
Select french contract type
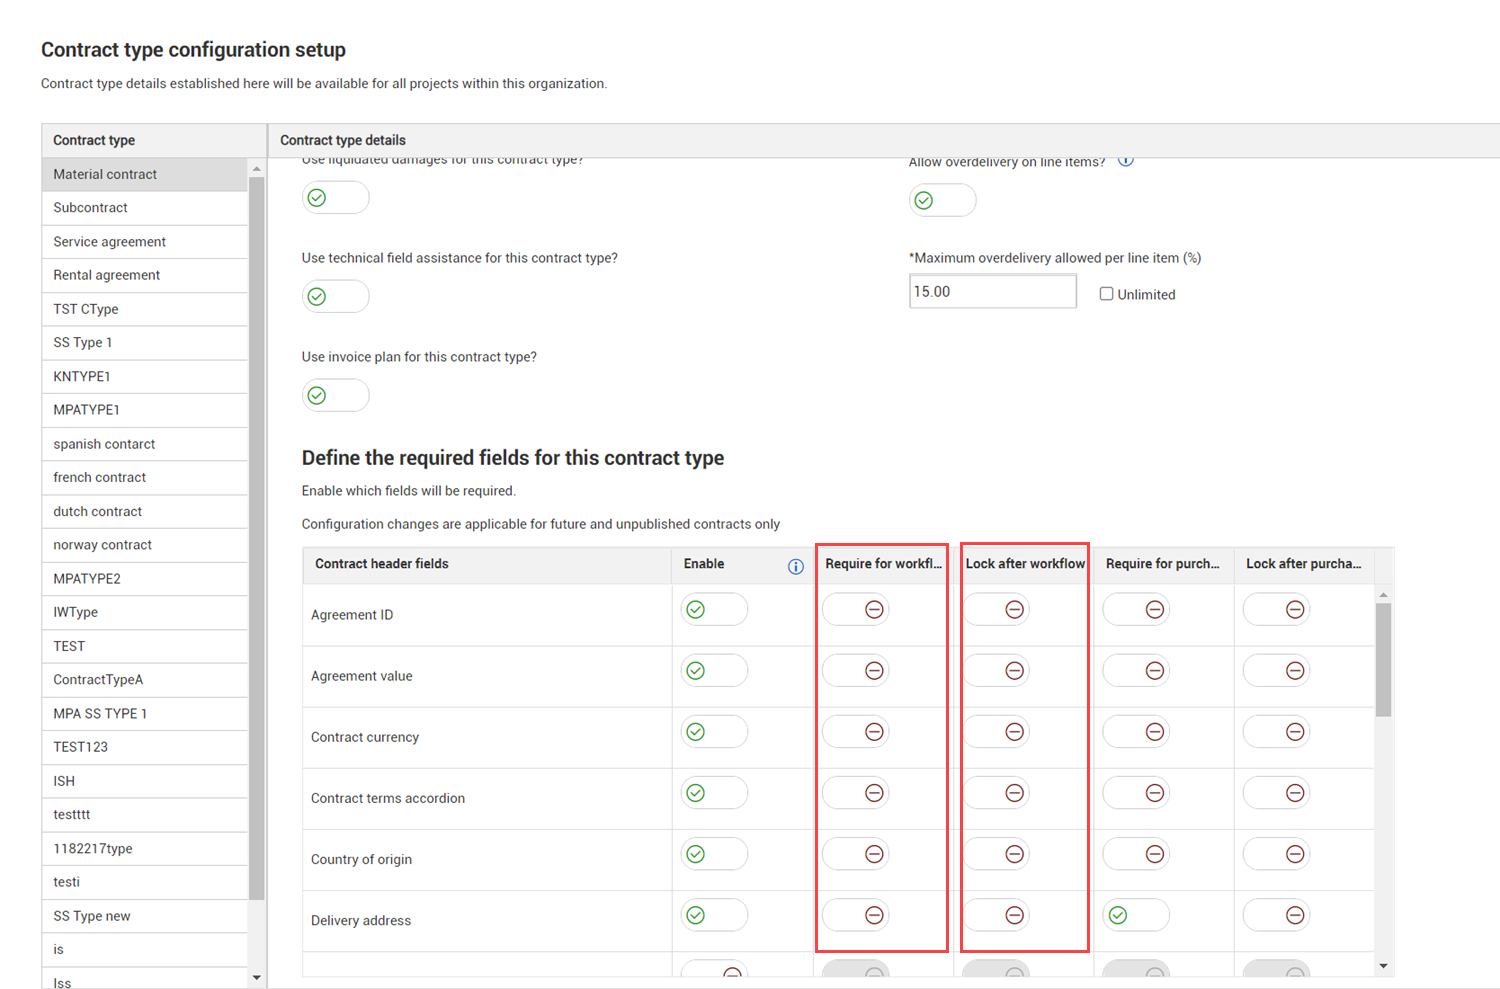pos(145,477)
